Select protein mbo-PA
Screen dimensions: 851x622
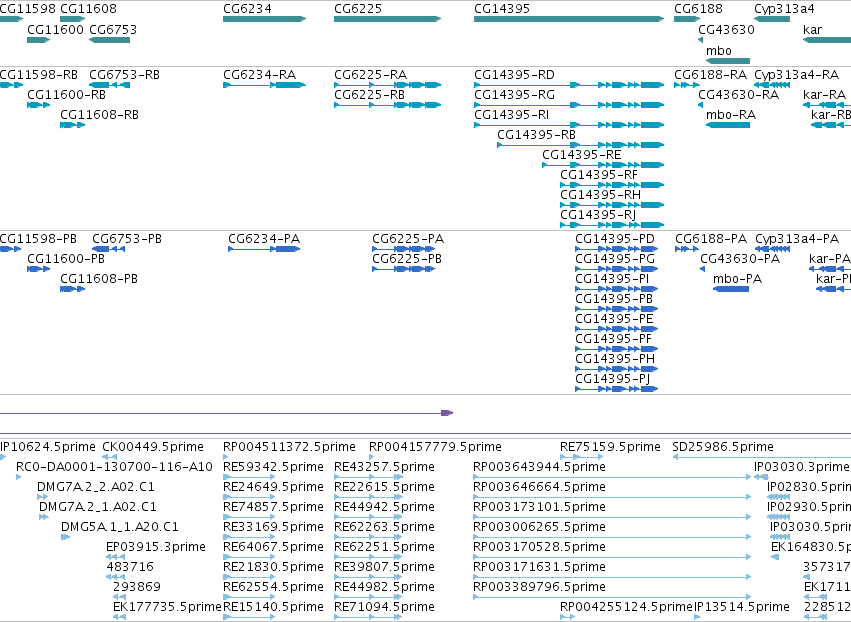click(x=731, y=289)
